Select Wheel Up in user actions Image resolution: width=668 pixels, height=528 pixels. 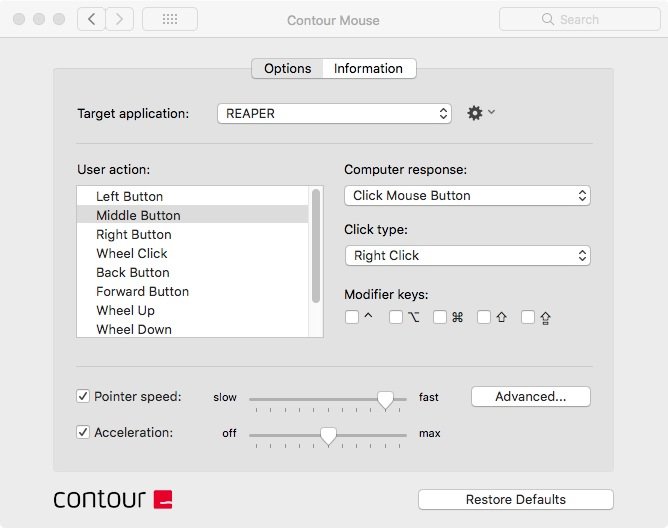193,310
